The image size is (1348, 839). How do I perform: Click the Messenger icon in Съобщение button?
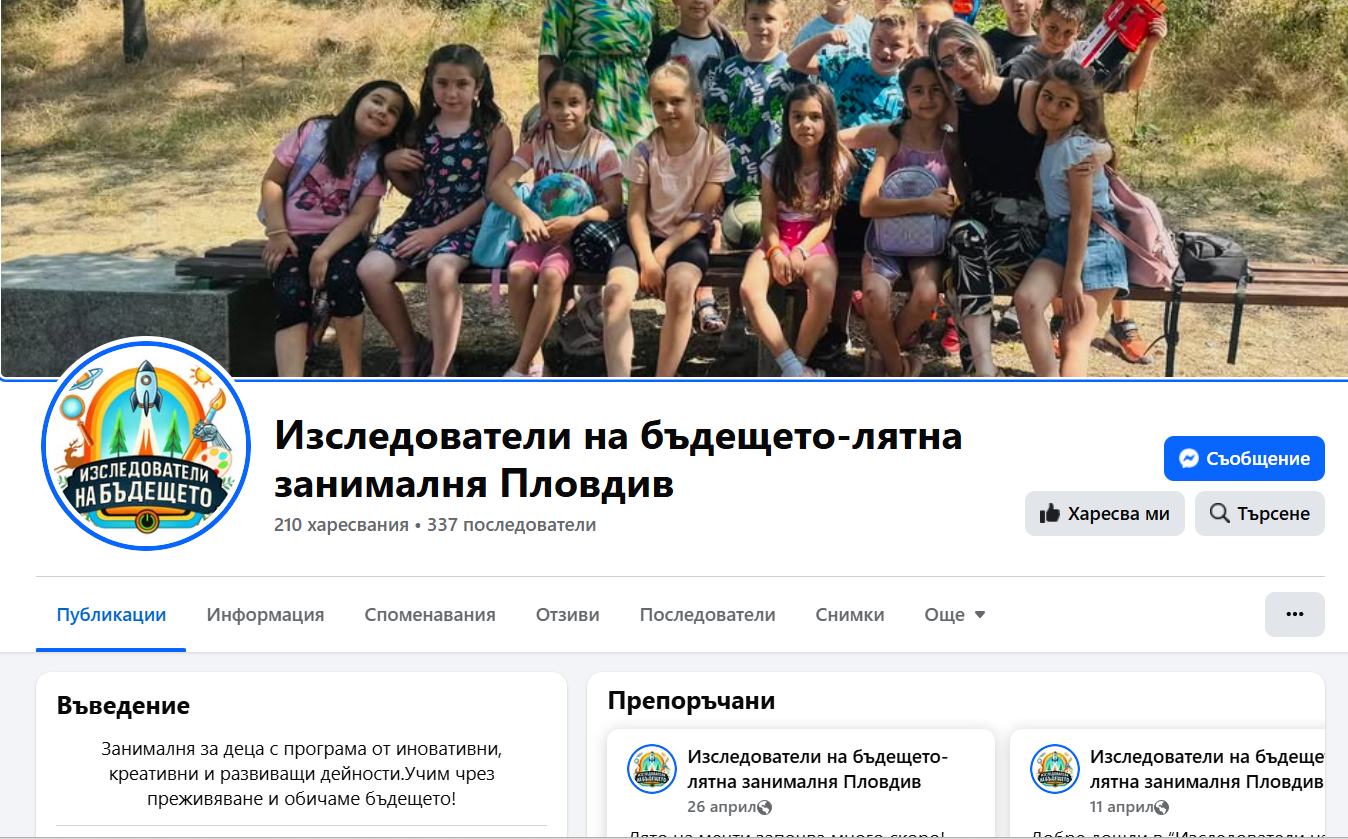pos(1189,459)
